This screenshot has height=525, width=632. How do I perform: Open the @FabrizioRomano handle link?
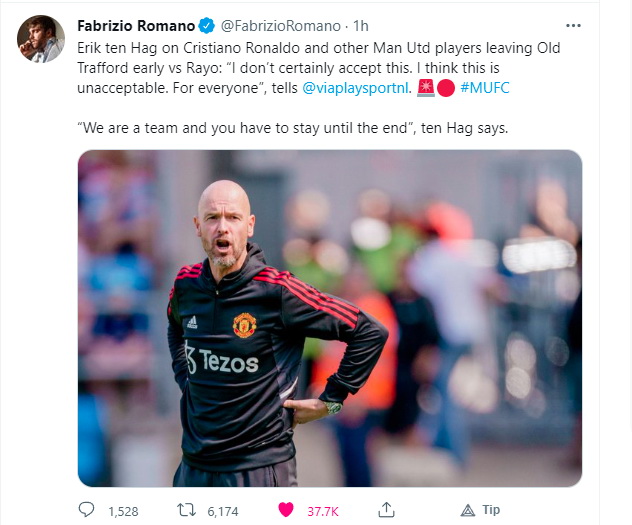[x=280, y=26]
